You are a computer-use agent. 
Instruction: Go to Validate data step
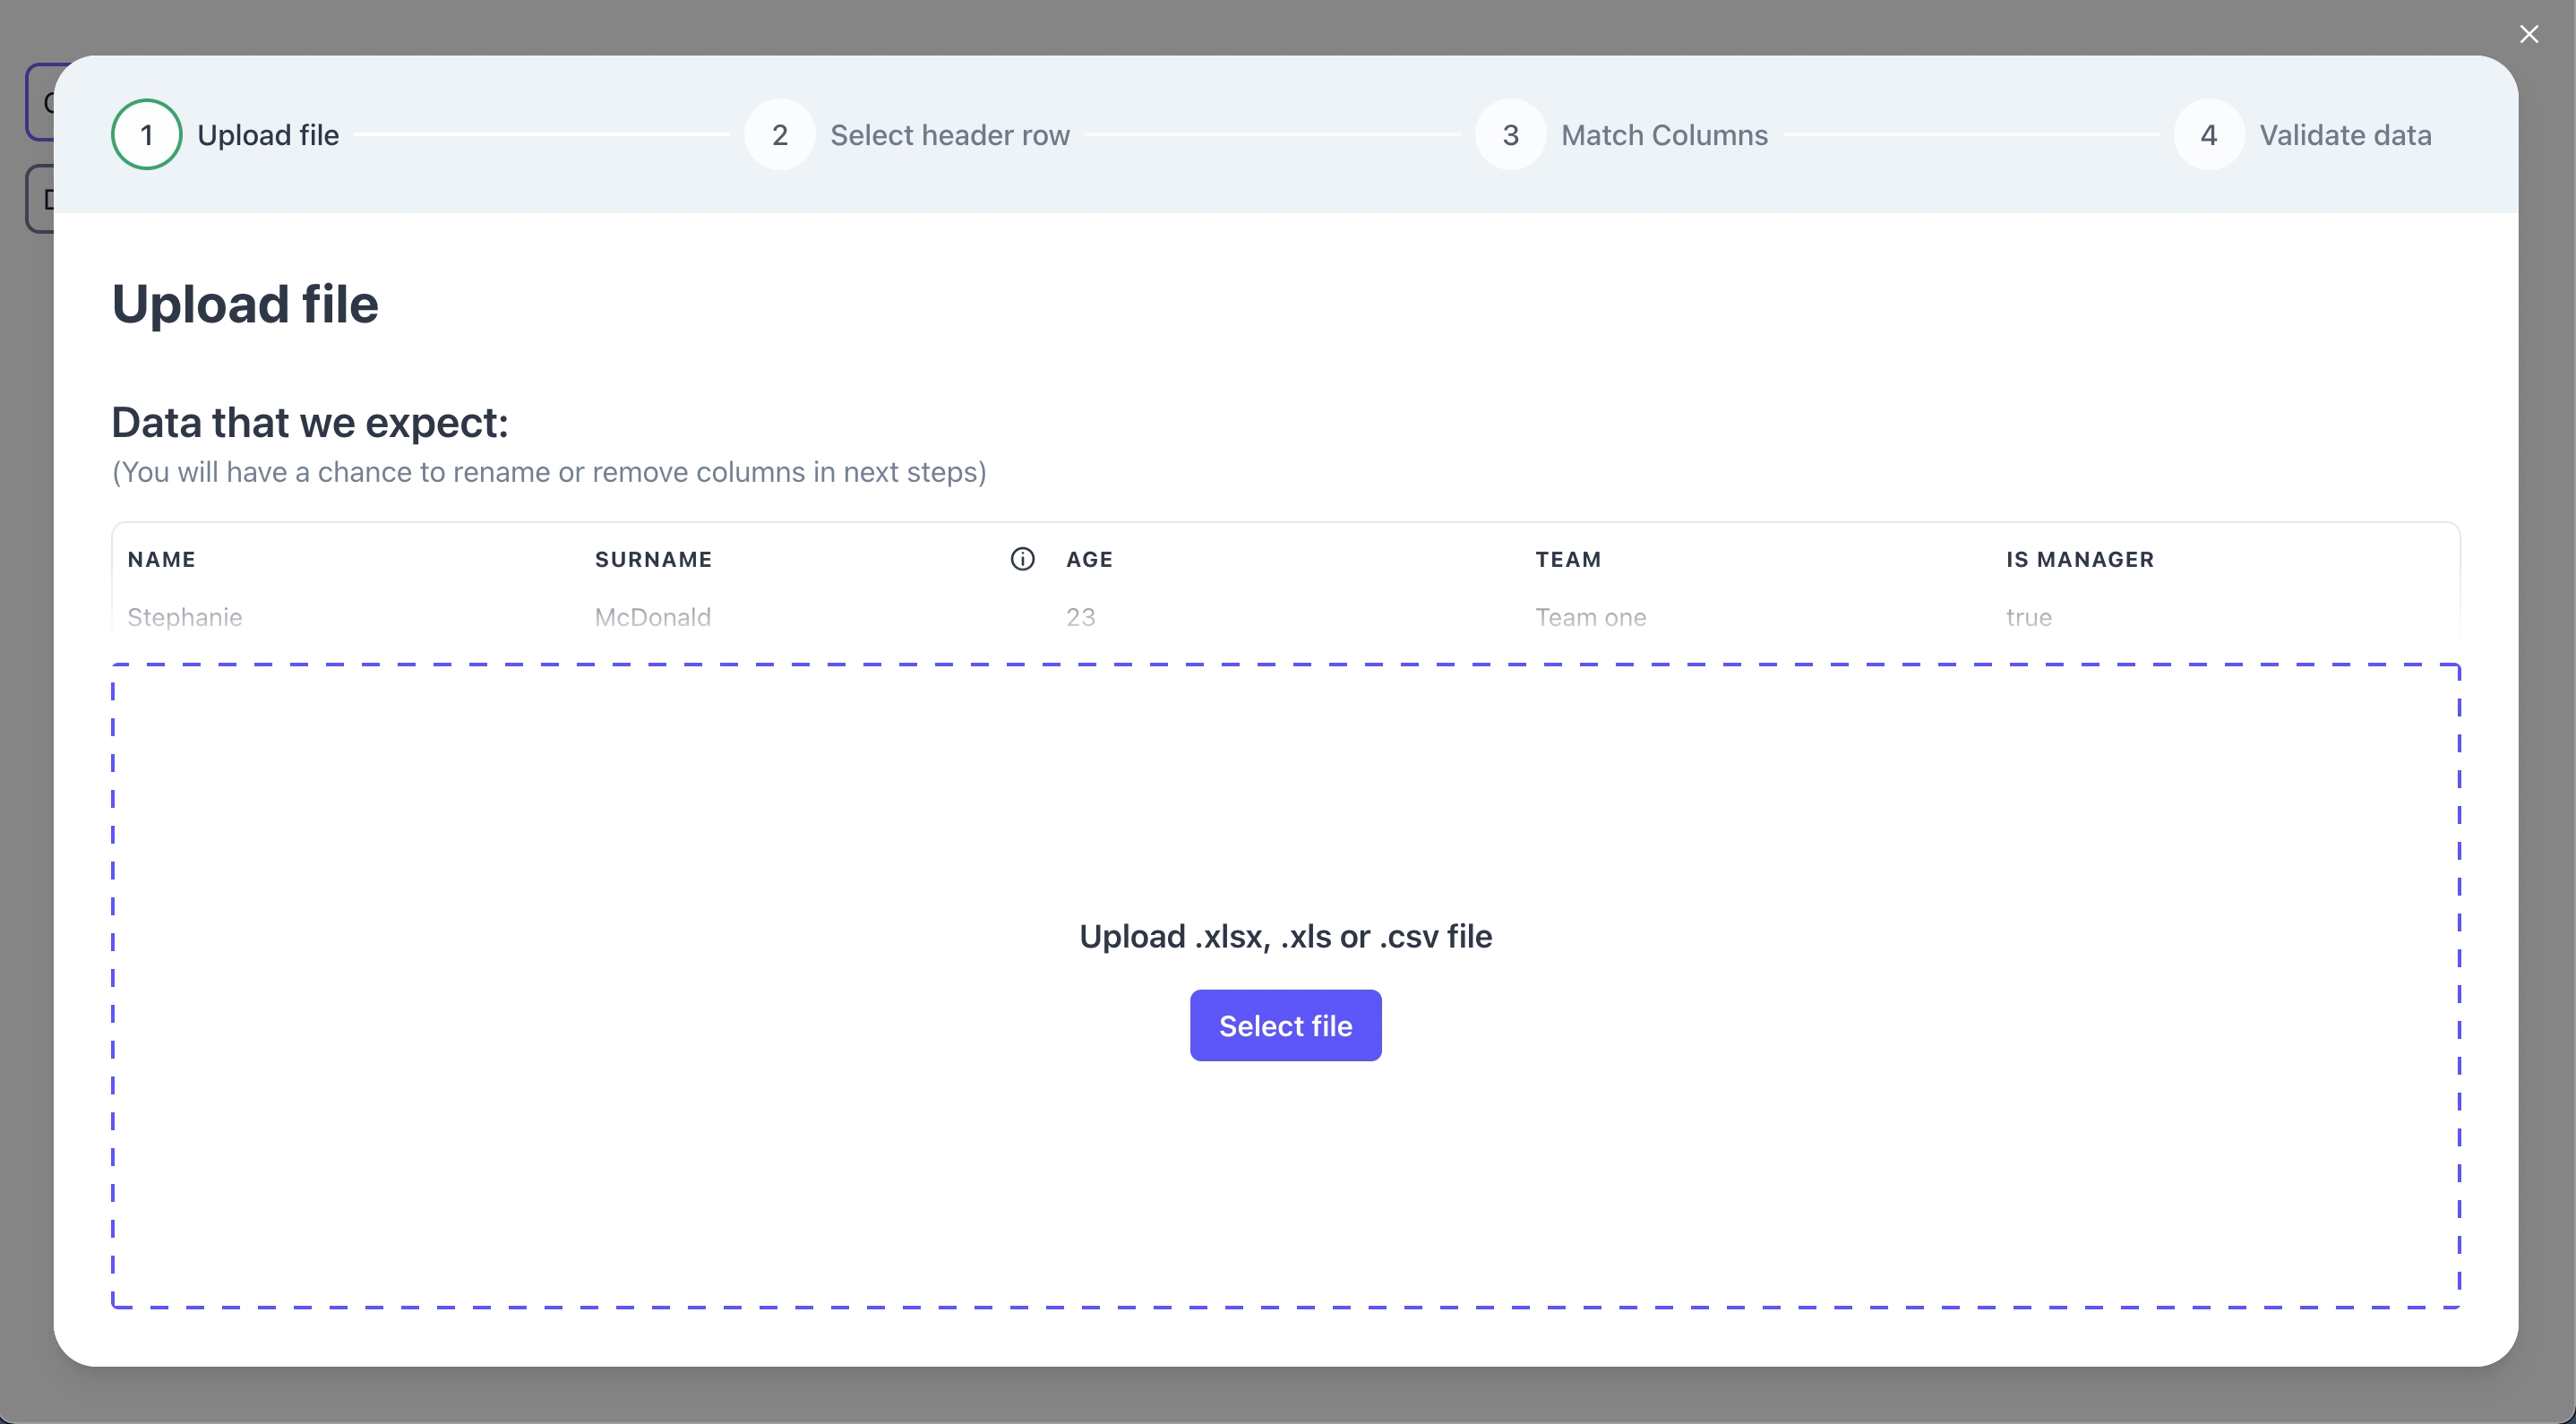[2345, 135]
